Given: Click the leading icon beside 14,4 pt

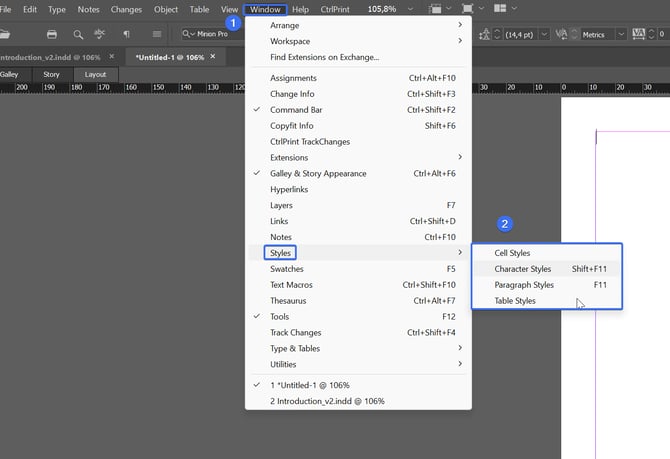Looking at the screenshot, I should coord(485,34).
